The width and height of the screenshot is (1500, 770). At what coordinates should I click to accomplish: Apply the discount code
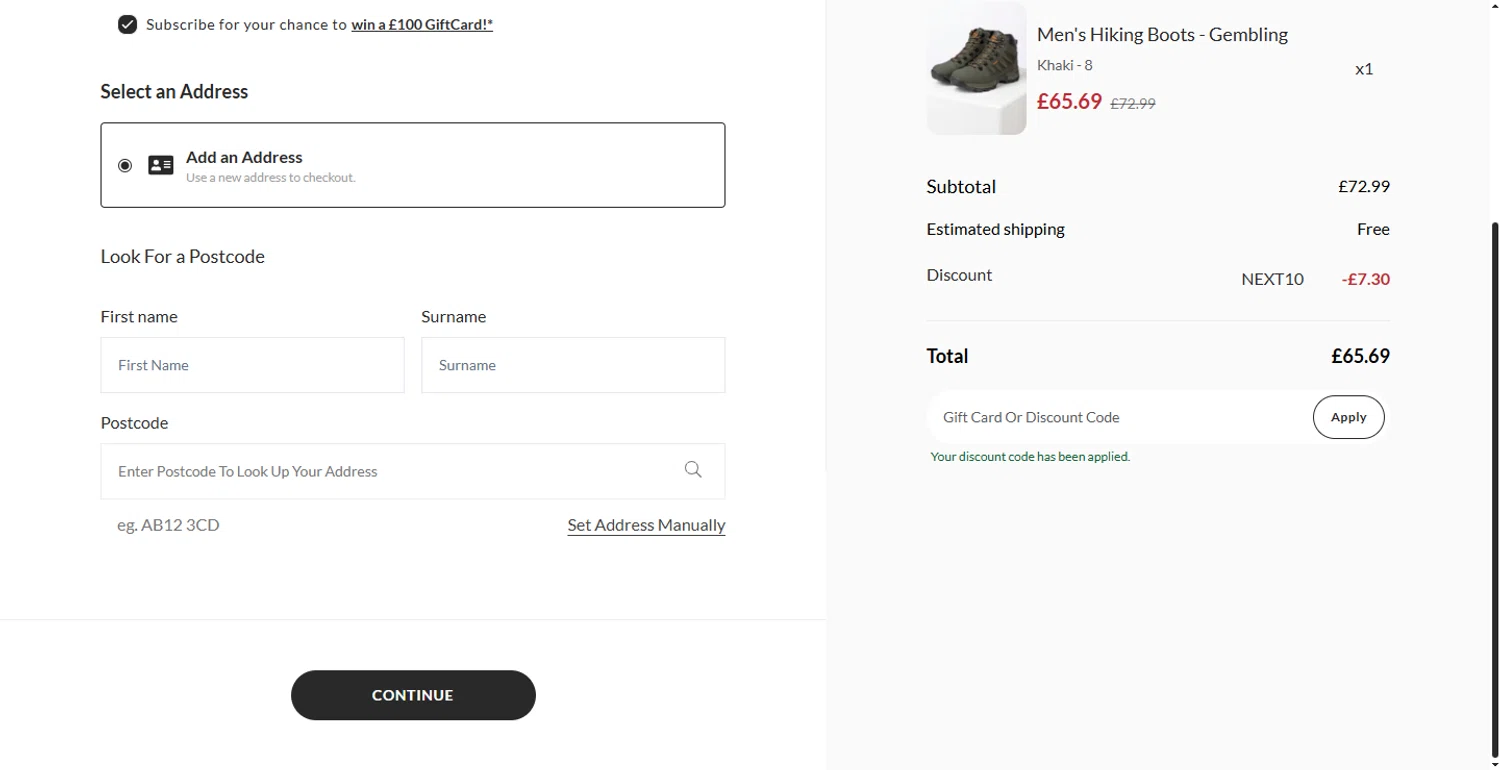(x=1348, y=417)
